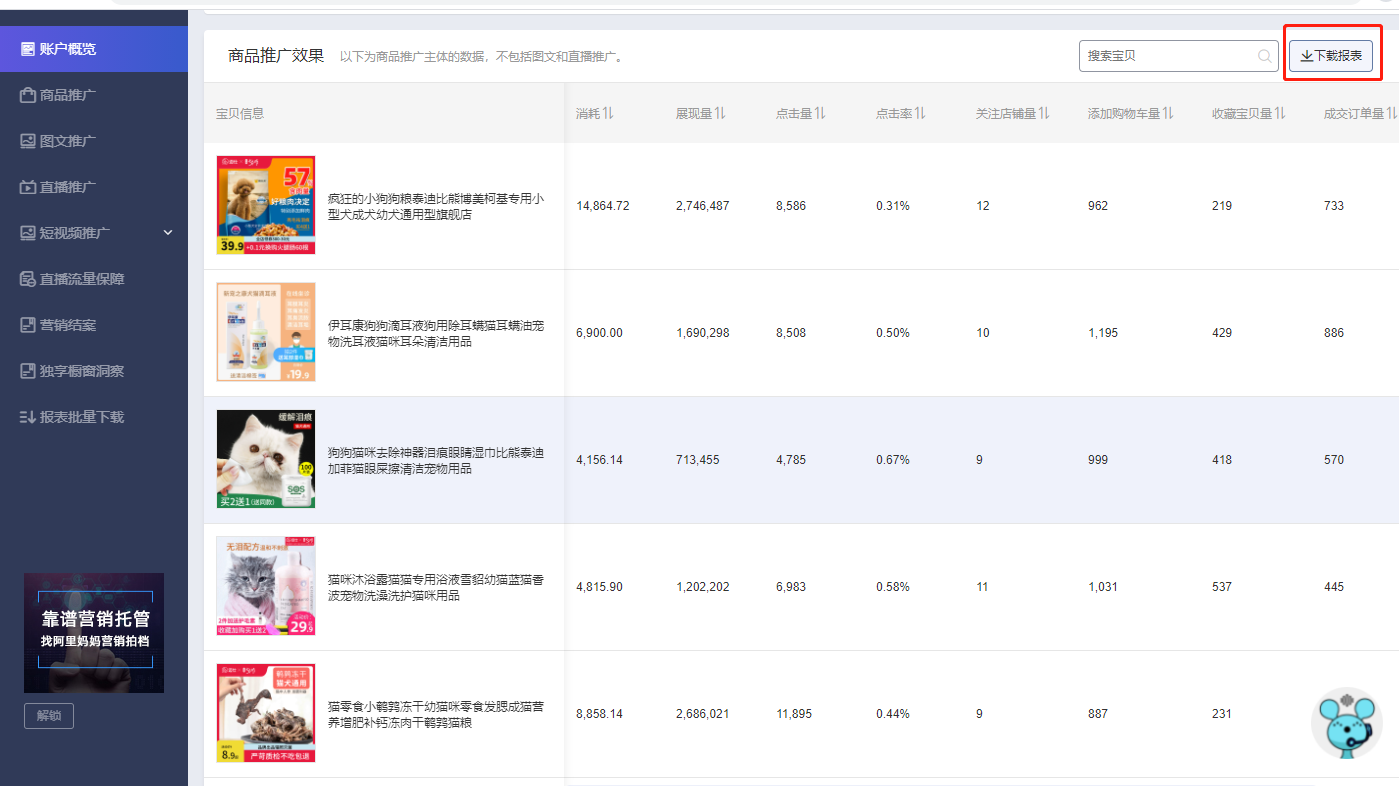Click the 1,690,298 展现量 value

click(703, 333)
